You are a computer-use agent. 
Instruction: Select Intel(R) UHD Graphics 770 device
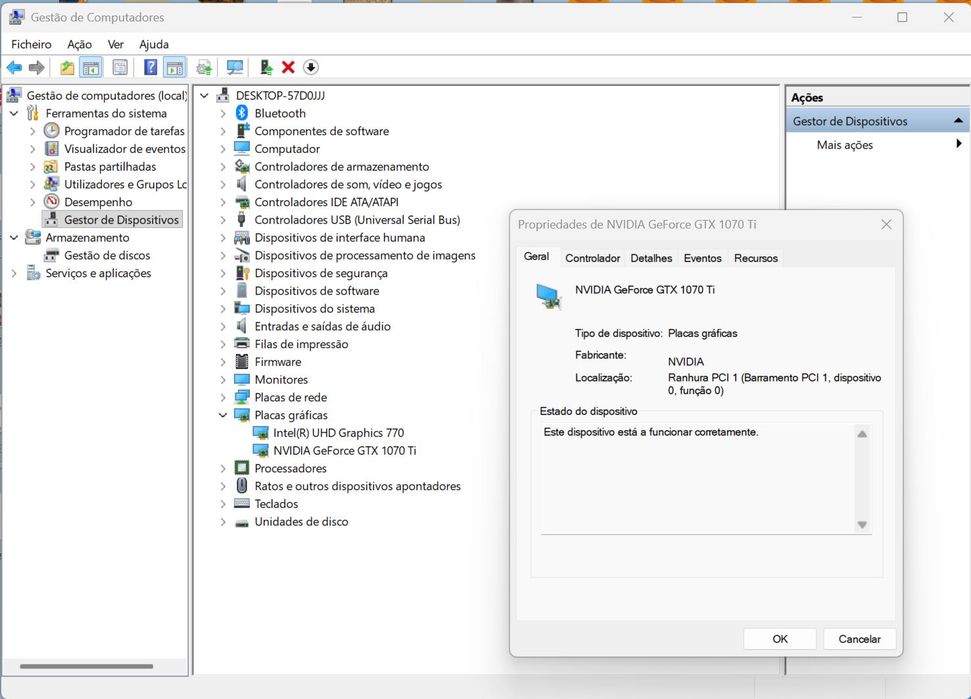coord(338,433)
